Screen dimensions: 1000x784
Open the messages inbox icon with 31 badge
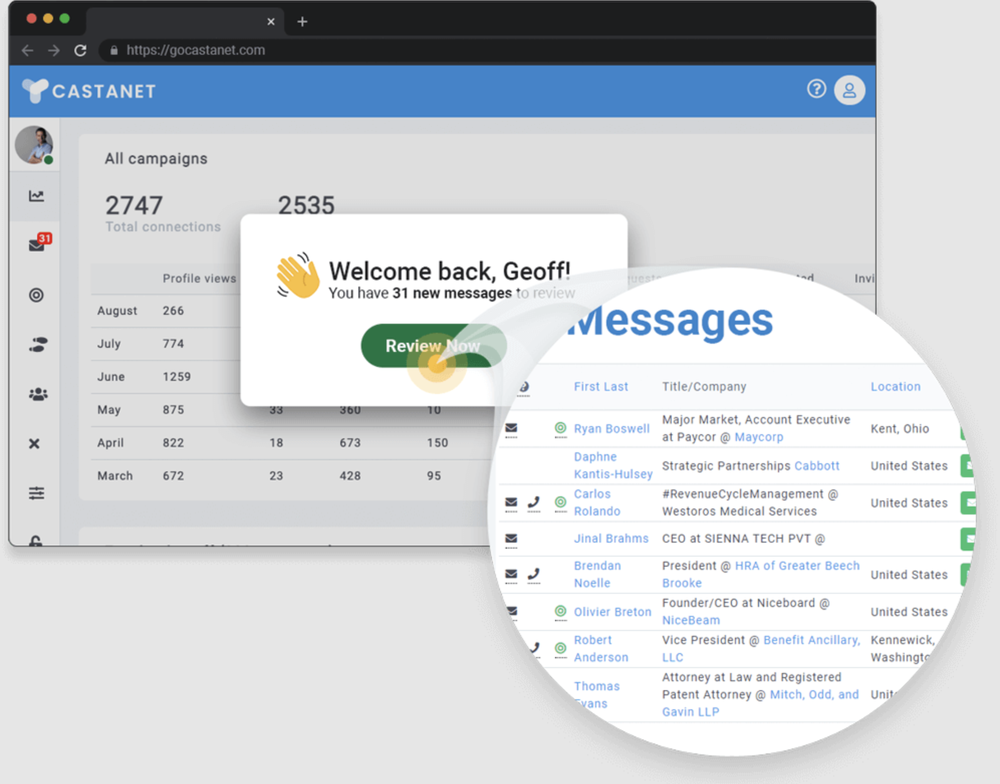click(x=38, y=244)
